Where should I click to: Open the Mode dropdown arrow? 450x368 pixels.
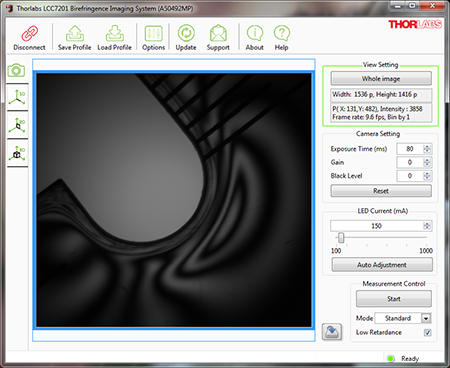(426, 318)
